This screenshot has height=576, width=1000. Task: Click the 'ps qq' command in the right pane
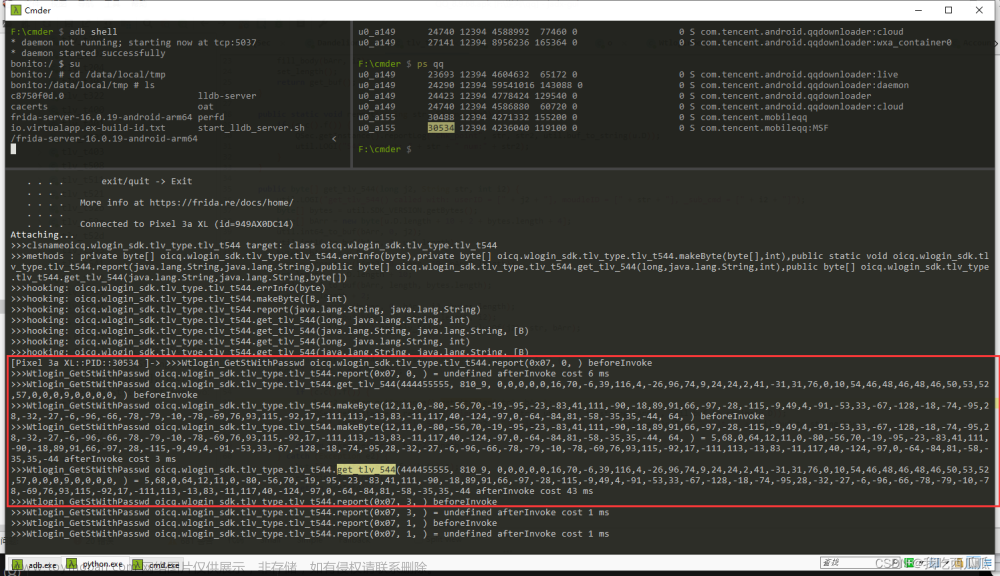point(430,64)
